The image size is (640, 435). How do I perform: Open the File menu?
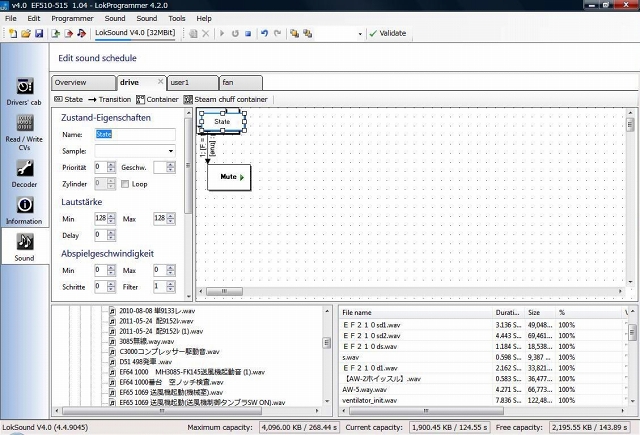11,18
